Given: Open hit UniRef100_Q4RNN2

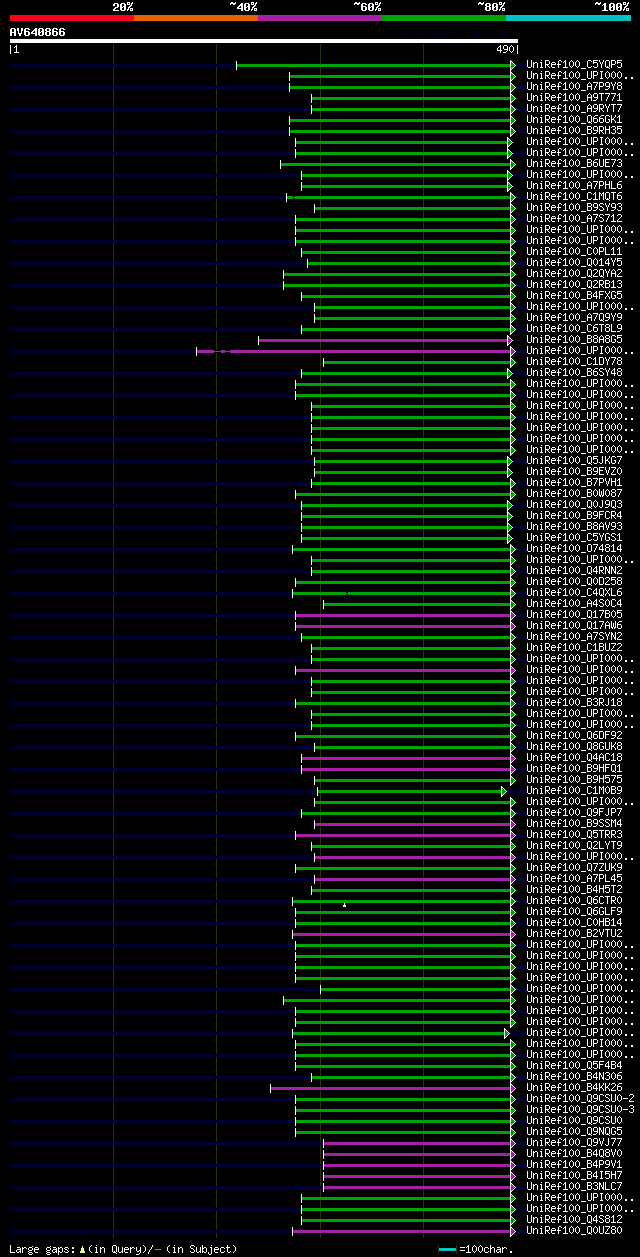Looking at the screenshot, I should (574, 571).
